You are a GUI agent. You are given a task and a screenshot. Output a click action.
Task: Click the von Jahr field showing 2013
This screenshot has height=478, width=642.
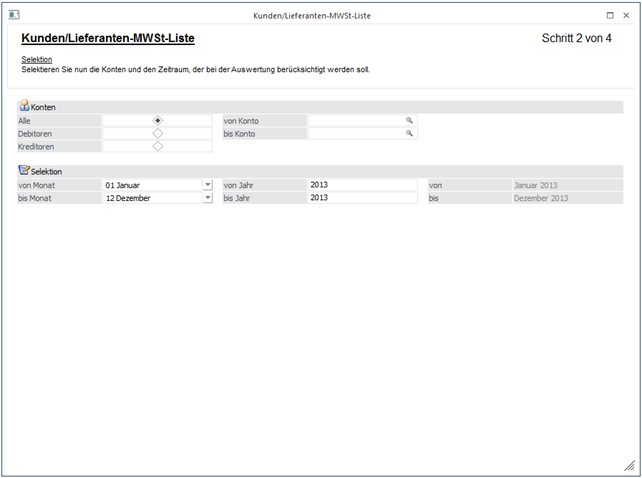[x=362, y=185]
